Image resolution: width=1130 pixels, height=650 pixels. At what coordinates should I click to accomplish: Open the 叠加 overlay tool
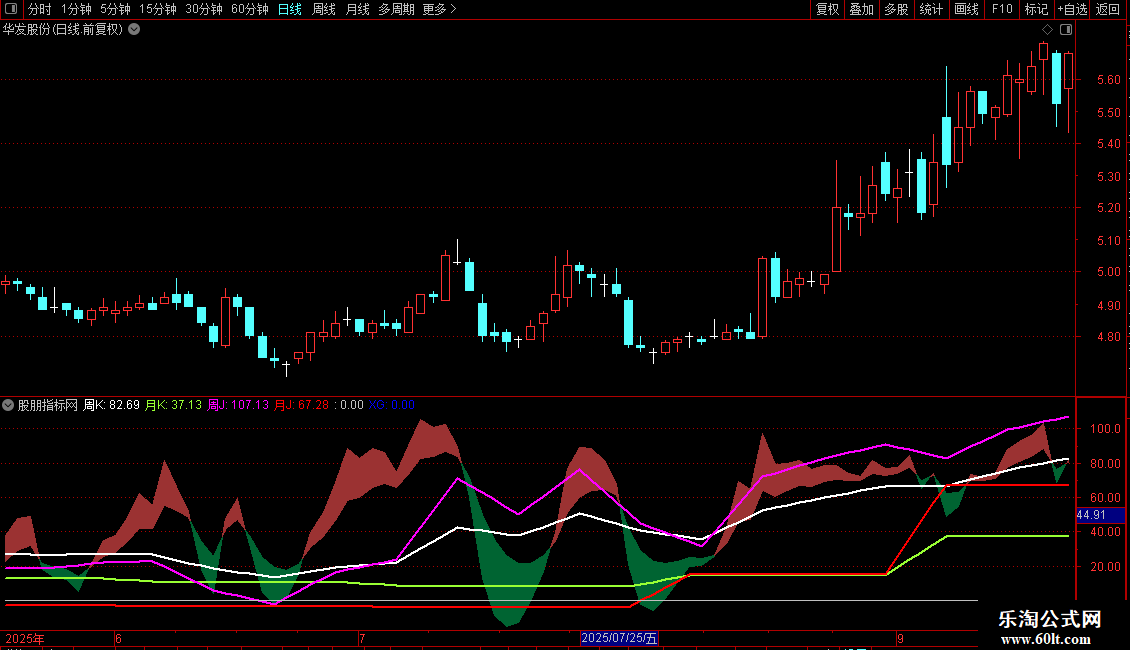[x=861, y=9]
